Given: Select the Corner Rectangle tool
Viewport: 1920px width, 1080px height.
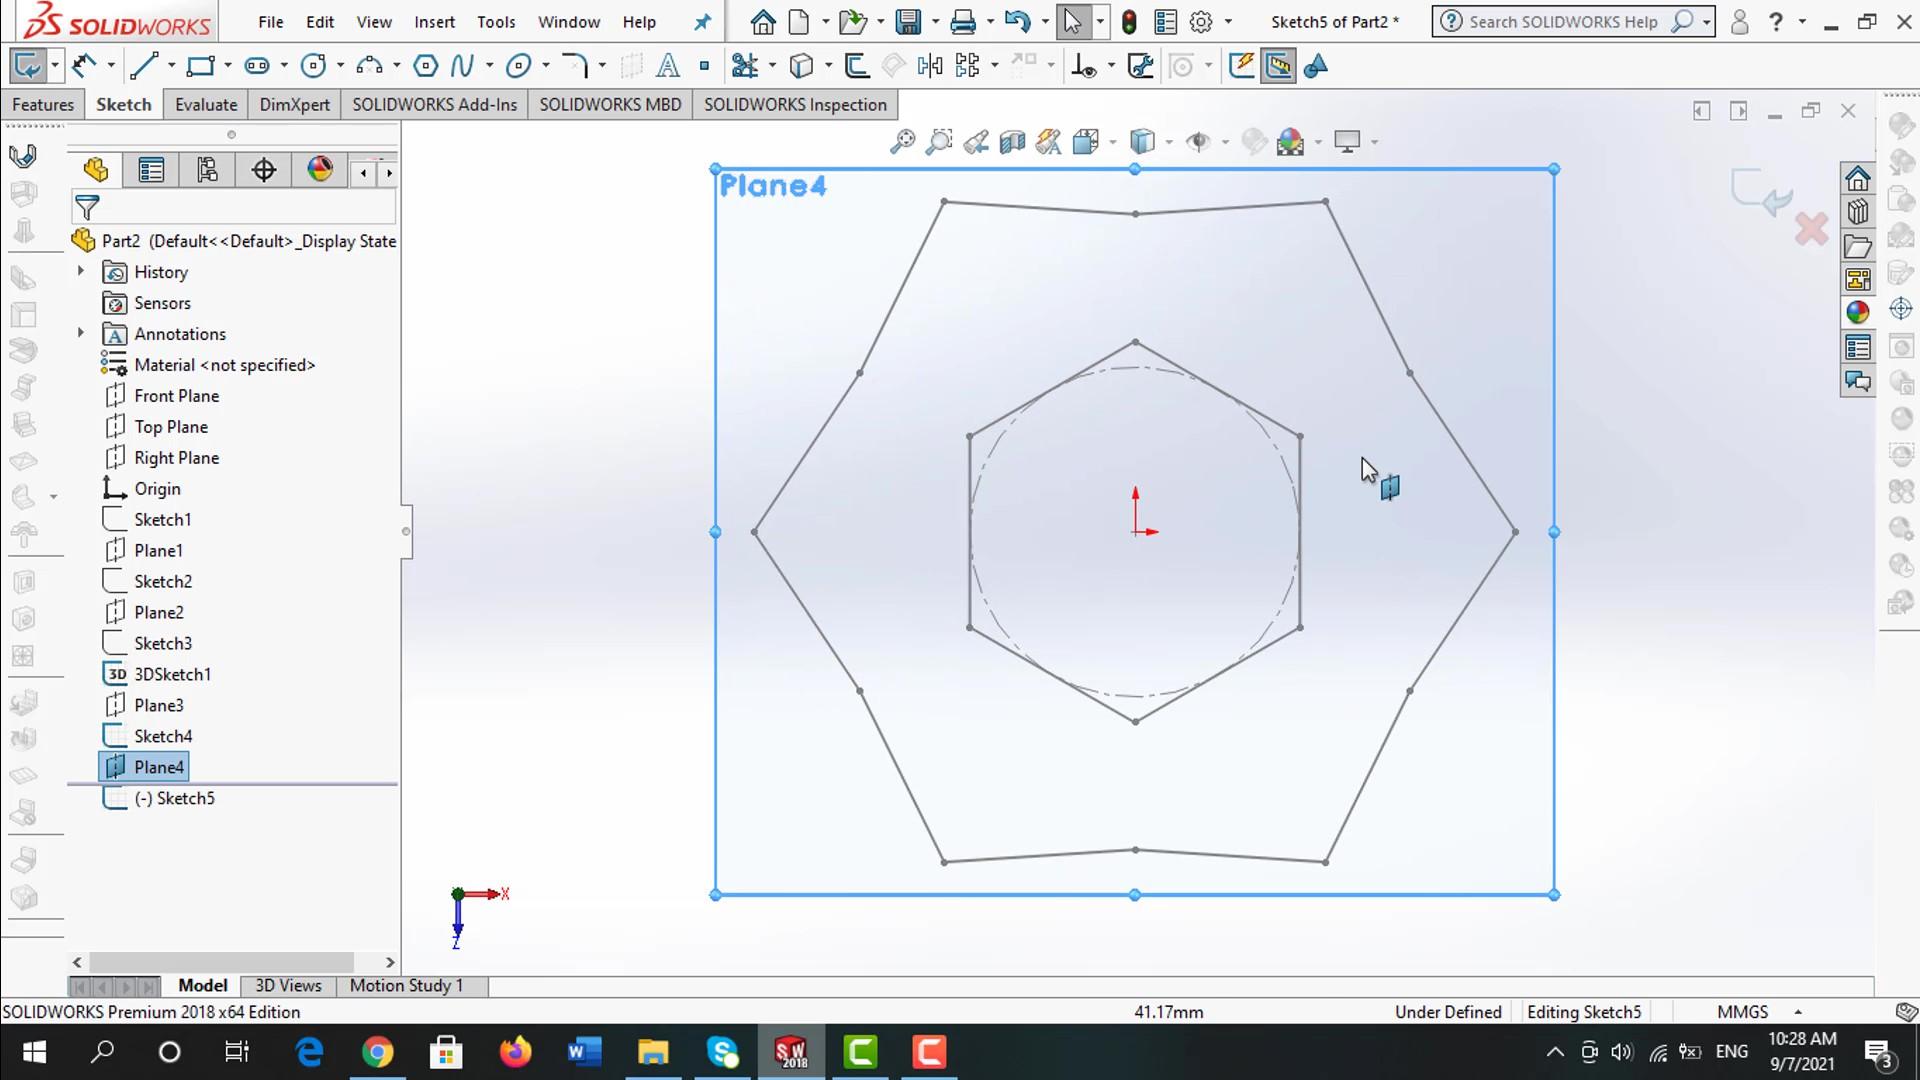Looking at the screenshot, I should click(201, 66).
